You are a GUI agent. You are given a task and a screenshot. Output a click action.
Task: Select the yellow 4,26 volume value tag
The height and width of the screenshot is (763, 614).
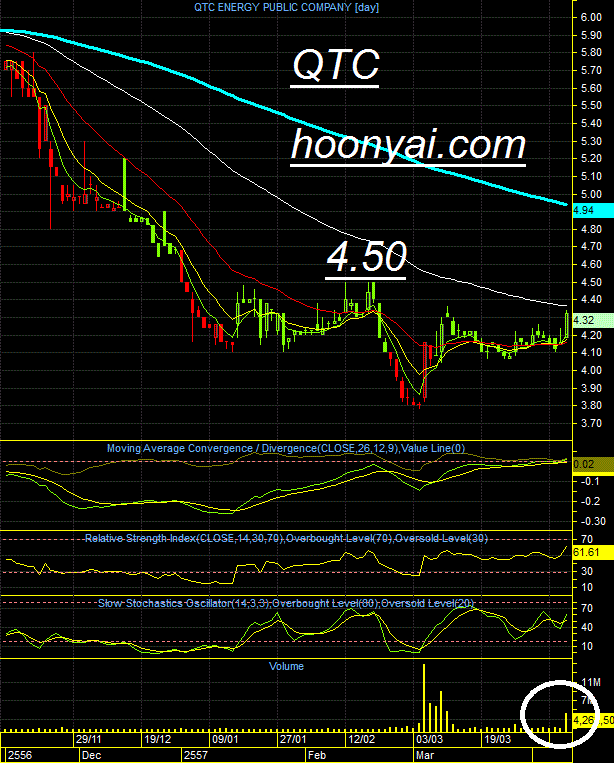[593, 720]
